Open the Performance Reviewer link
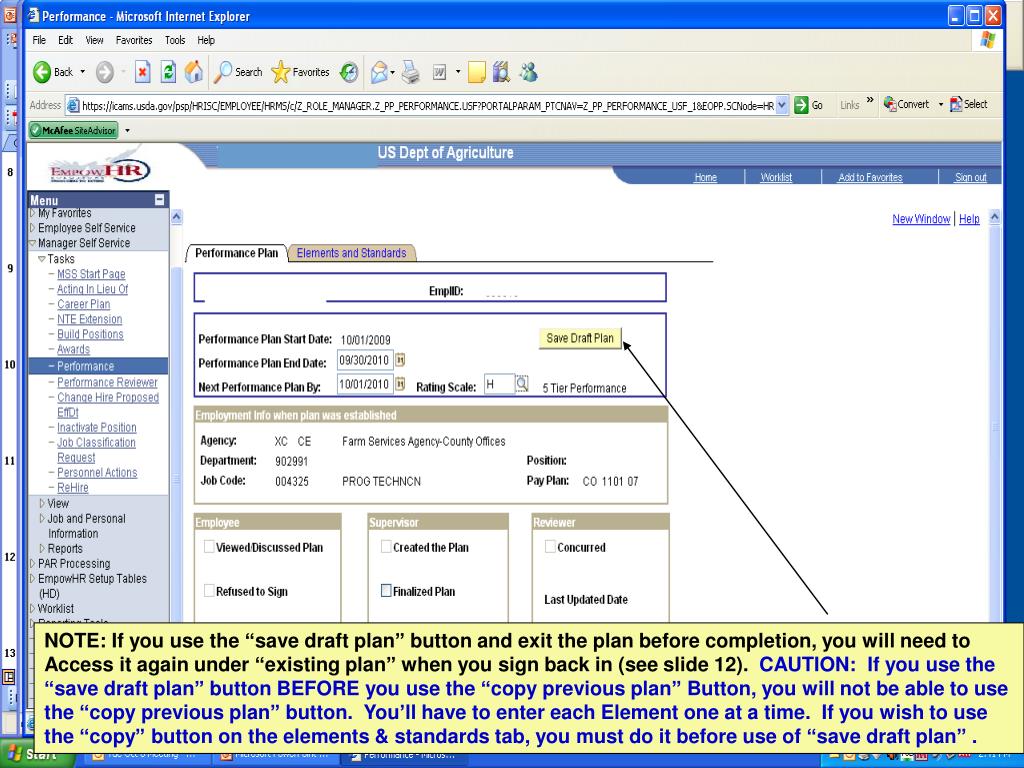This screenshot has width=1024, height=768. tap(107, 382)
